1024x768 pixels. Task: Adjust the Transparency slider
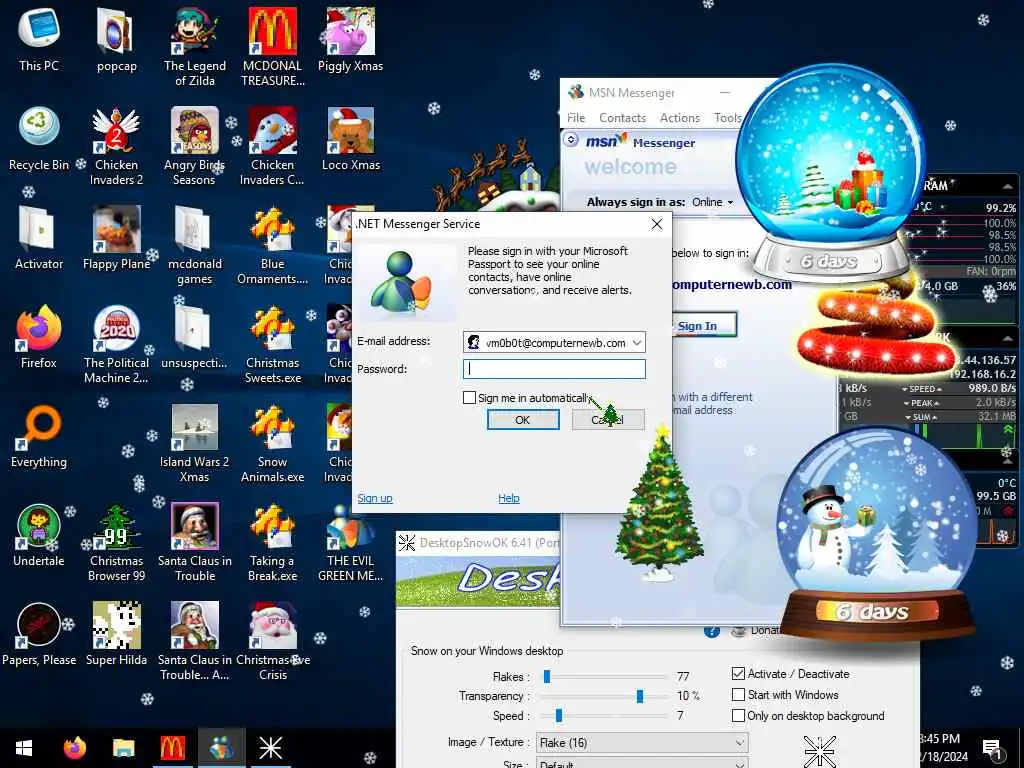(640, 696)
